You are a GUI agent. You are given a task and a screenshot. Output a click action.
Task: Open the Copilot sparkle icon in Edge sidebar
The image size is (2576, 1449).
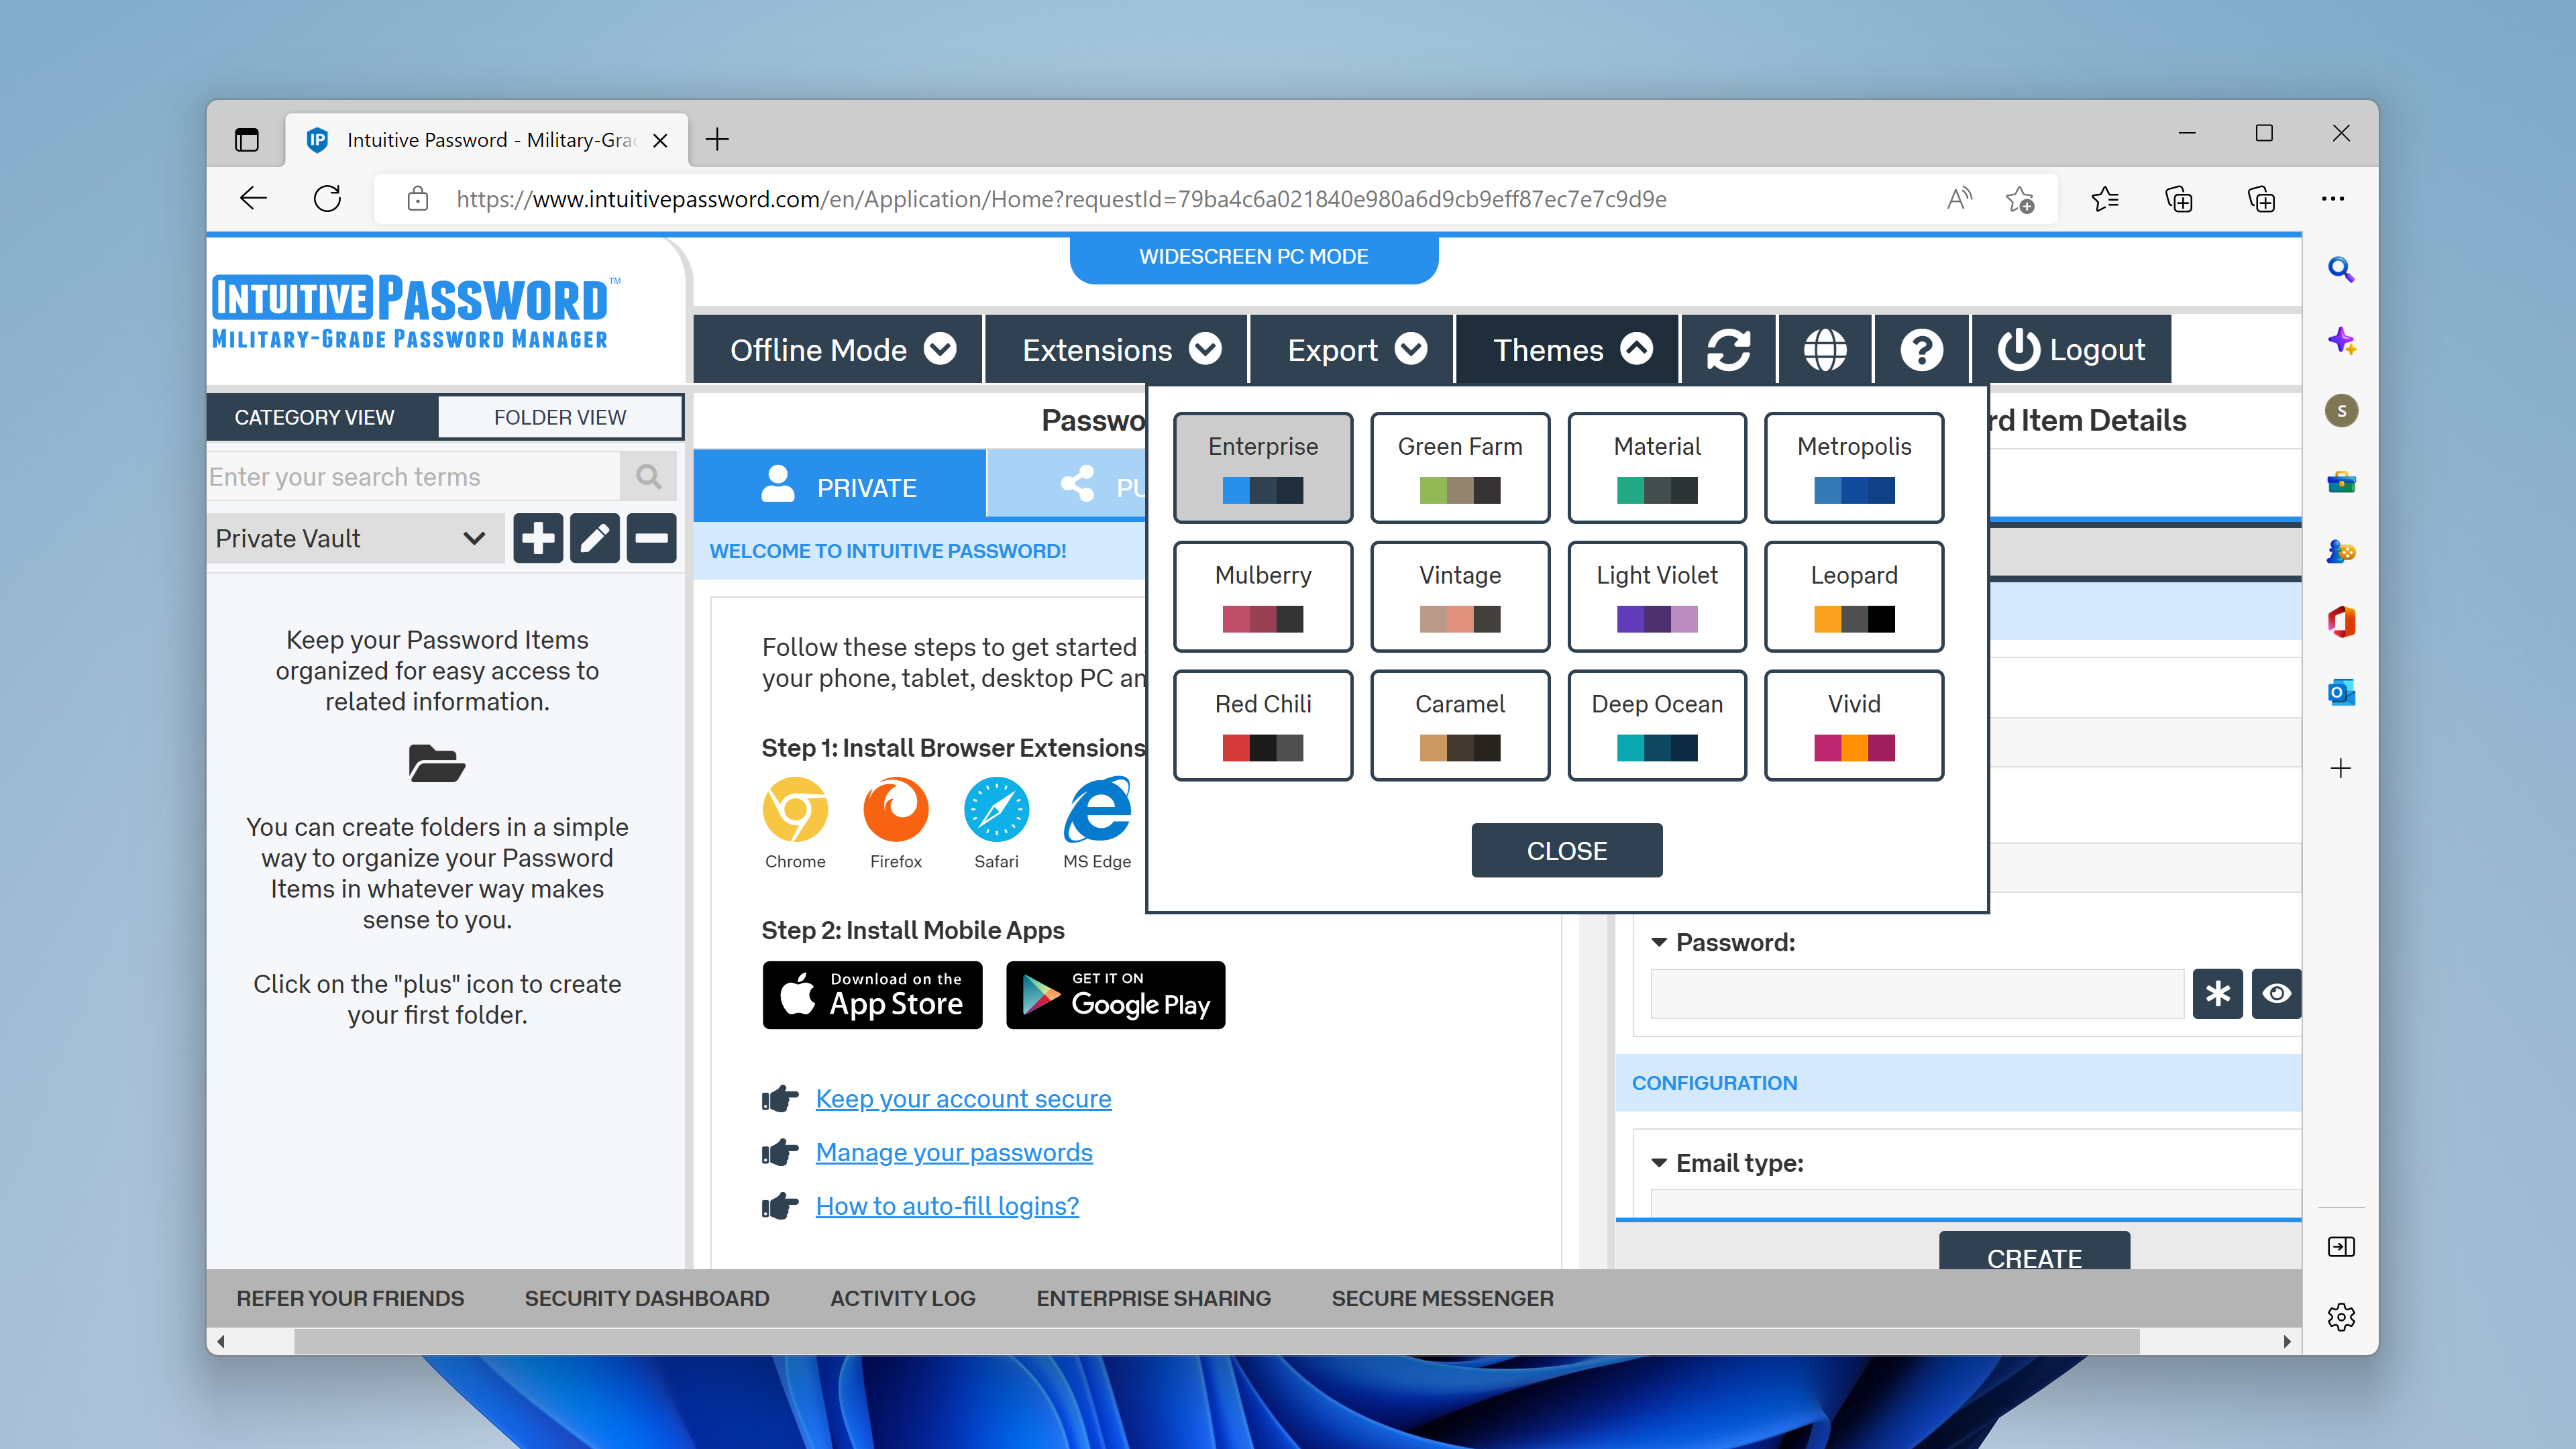tap(2340, 340)
